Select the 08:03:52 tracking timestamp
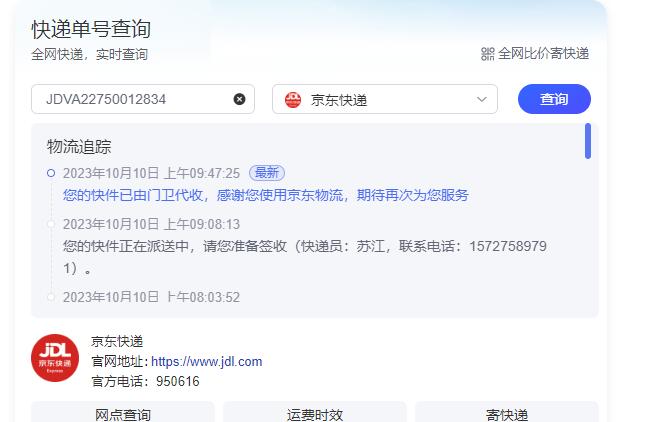This screenshot has height=422, width=645. (x=151, y=297)
